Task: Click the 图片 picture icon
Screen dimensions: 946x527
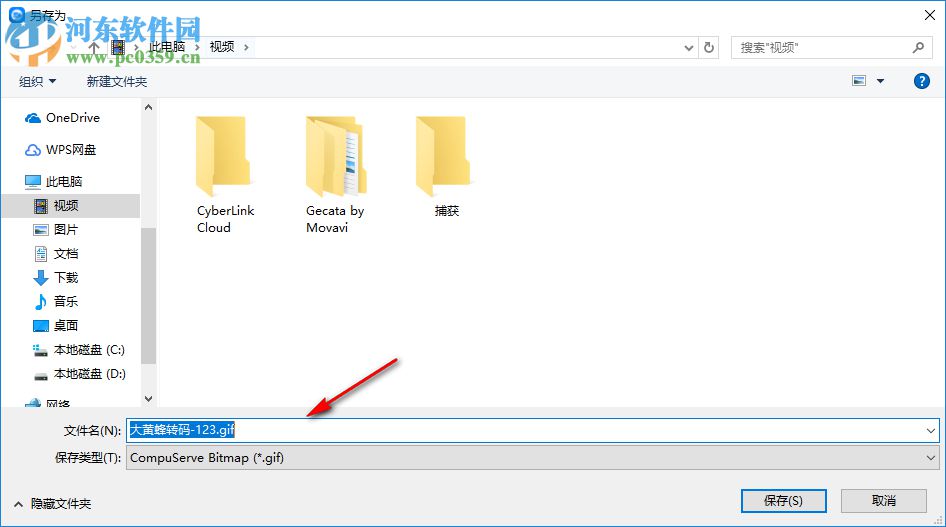Action: [40, 230]
